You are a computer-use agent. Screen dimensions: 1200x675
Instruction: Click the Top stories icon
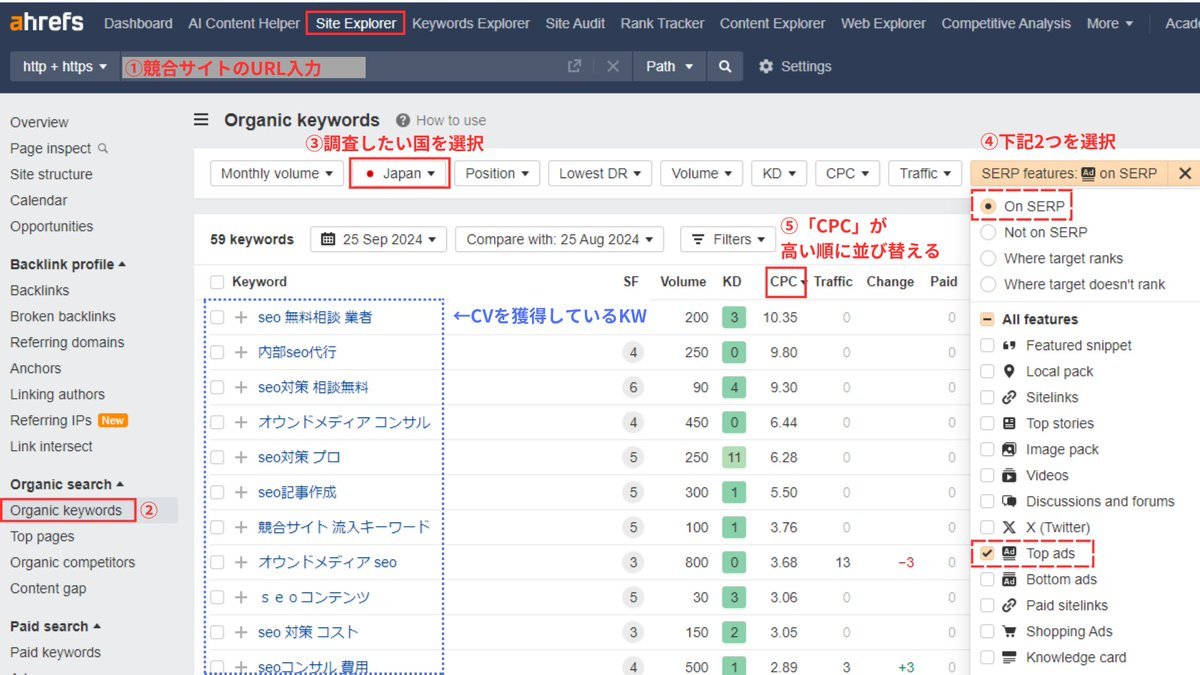click(x=1009, y=423)
